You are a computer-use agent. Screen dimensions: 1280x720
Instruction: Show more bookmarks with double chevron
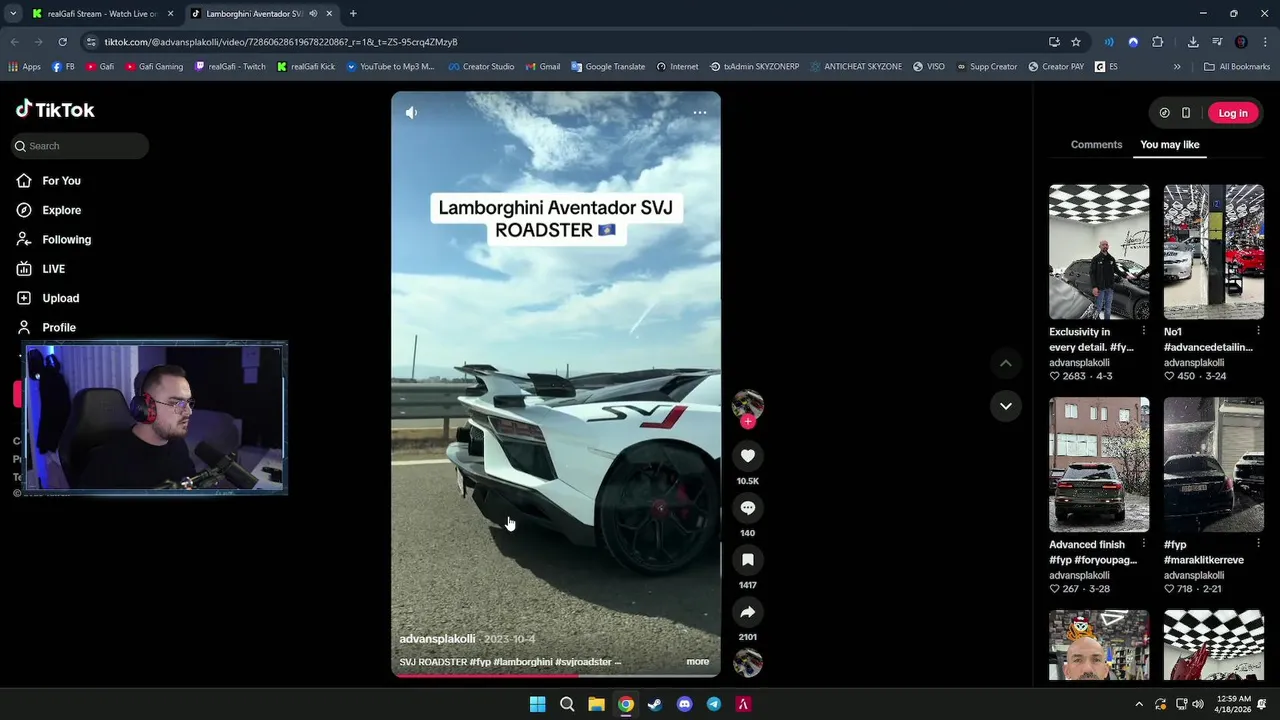1177,67
